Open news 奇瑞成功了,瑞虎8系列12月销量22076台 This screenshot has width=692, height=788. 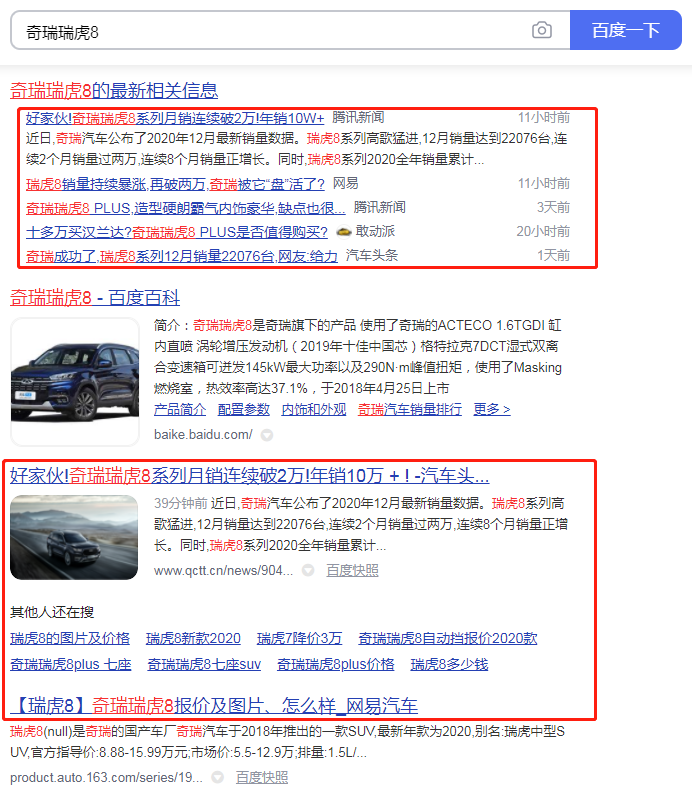pyautogui.click(x=181, y=256)
